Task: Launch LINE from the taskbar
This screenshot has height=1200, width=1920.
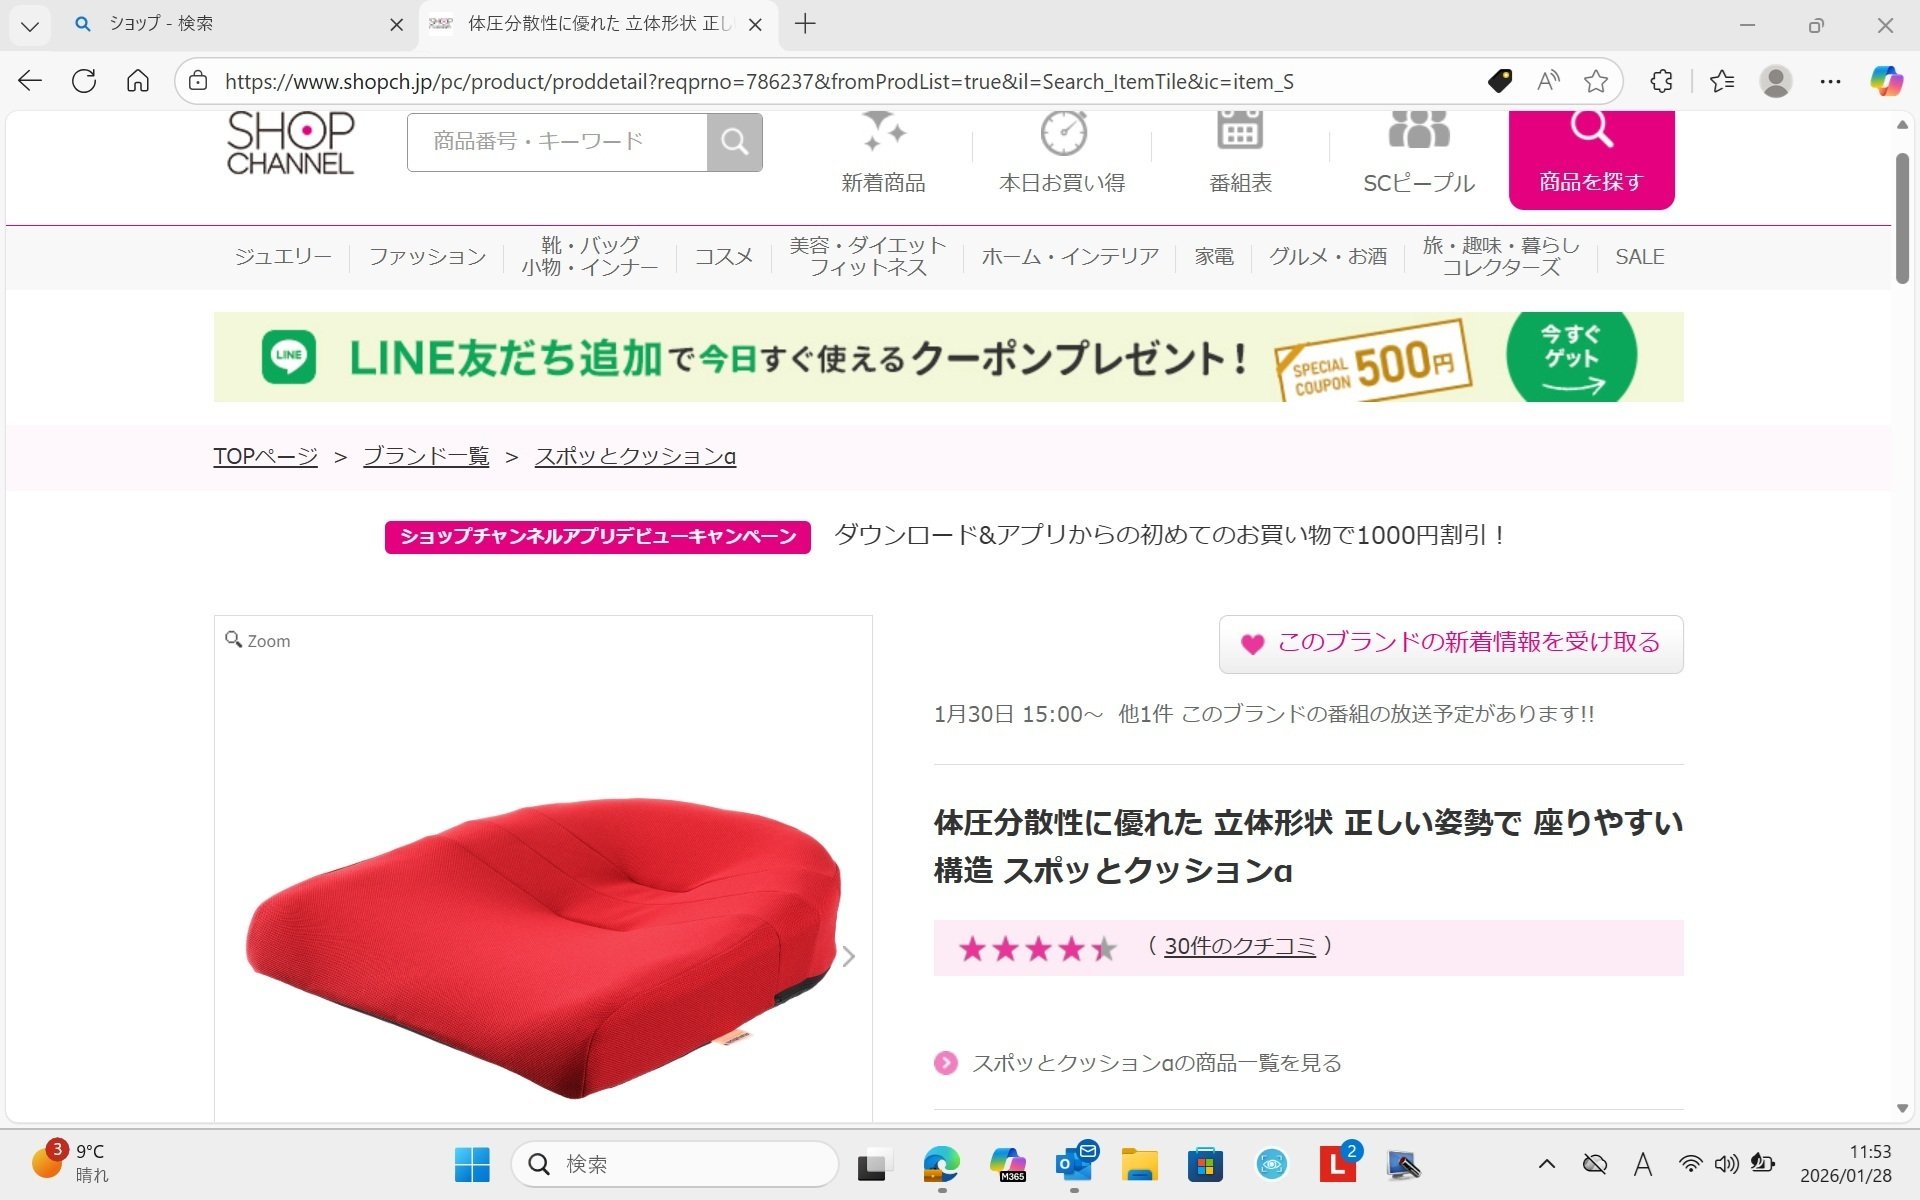Action: pyautogui.click(x=1339, y=1164)
